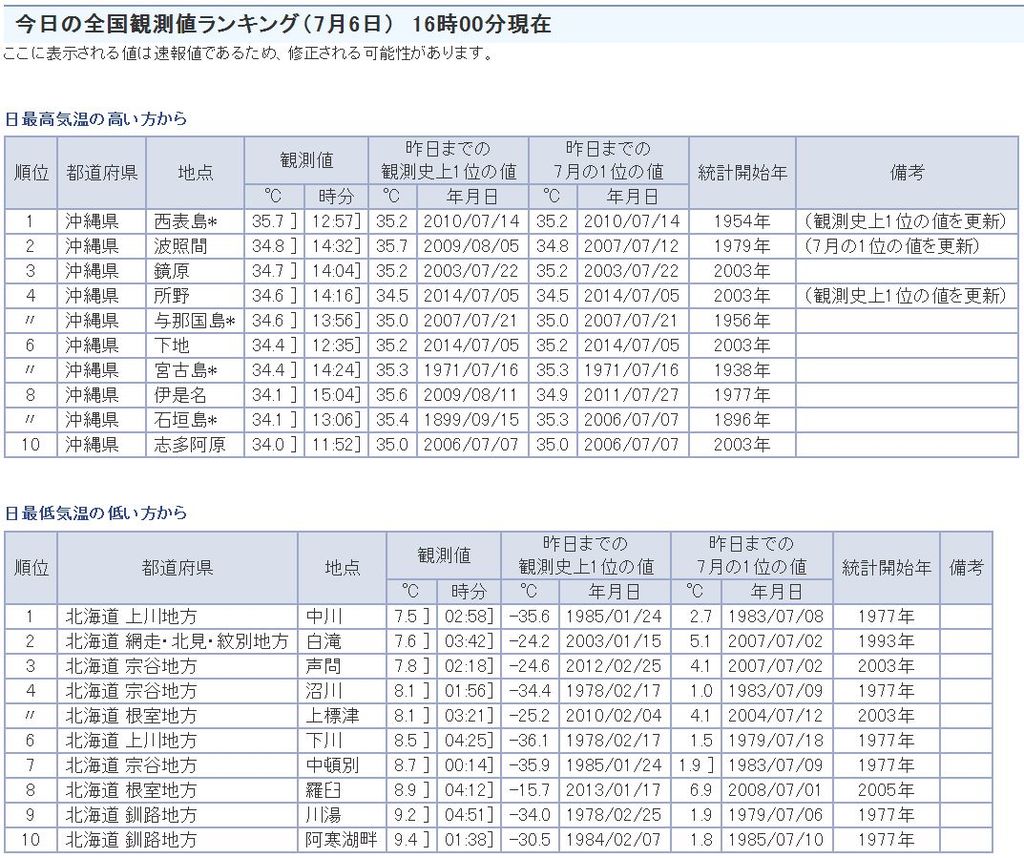
Task: Open the 中川 location in the low temperature table
Action: [323, 616]
